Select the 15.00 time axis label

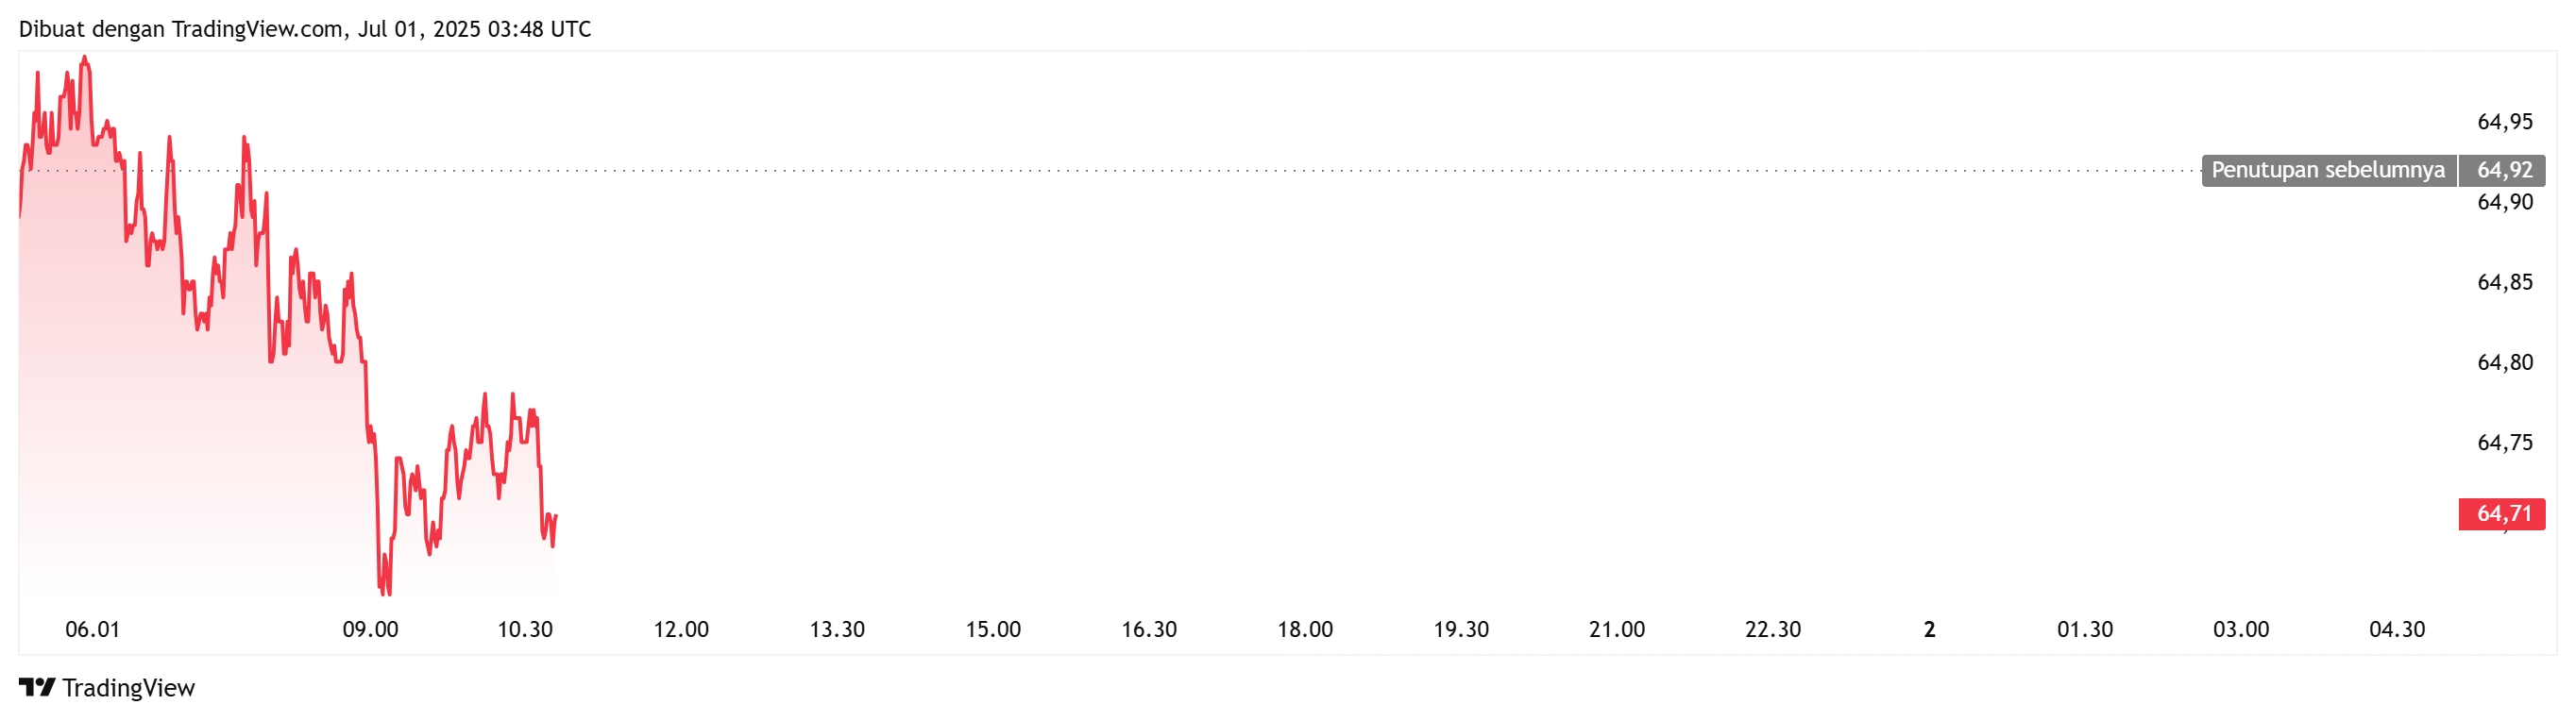click(x=993, y=630)
